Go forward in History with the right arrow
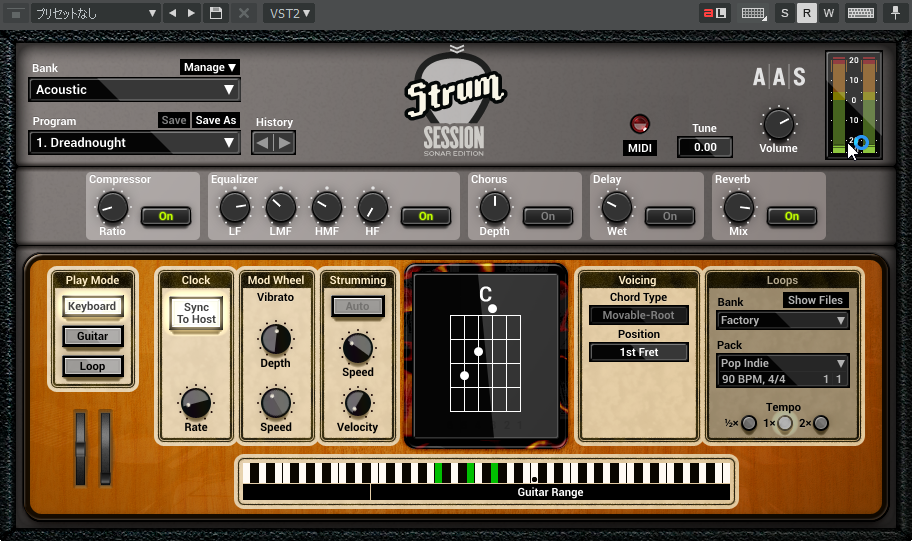Viewport: 912px width, 541px height. pos(284,143)
